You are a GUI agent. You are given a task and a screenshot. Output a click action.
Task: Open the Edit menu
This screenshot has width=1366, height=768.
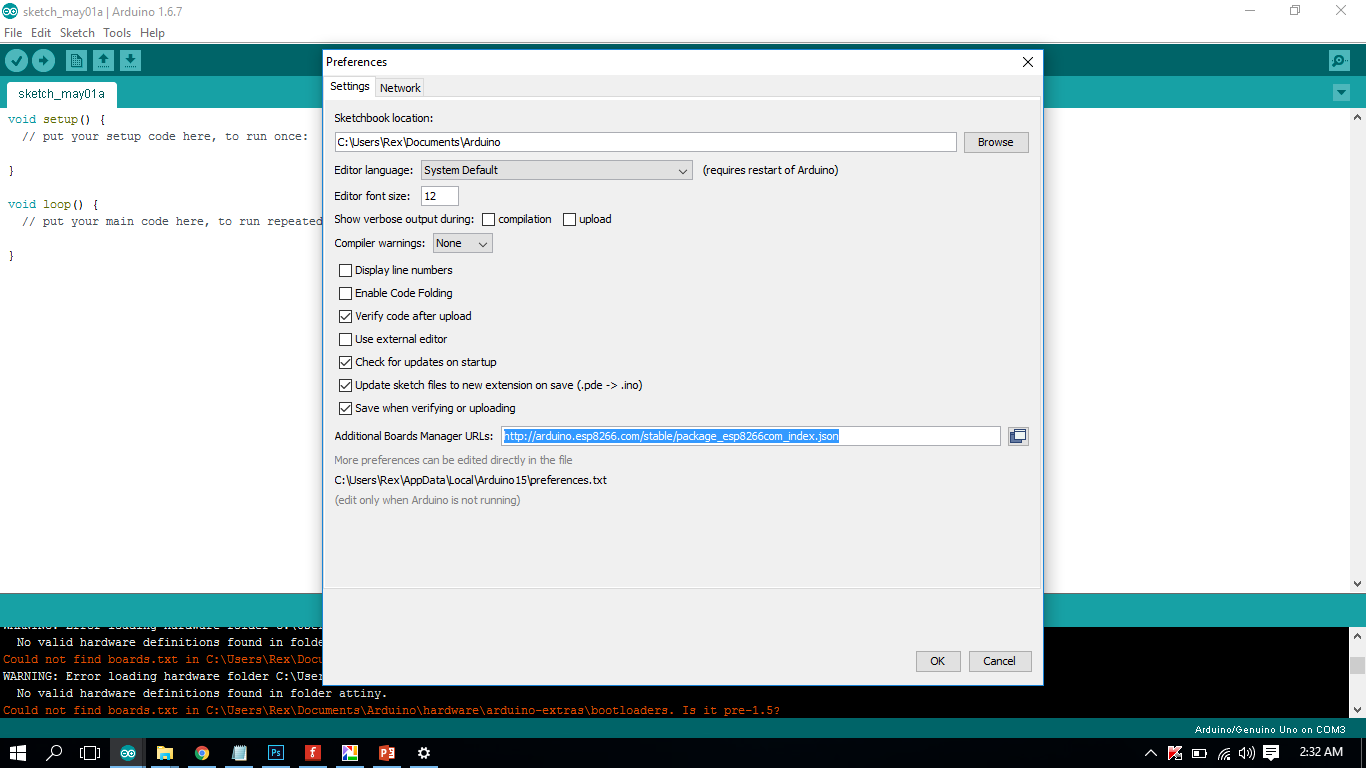click(x=41, y=33)
